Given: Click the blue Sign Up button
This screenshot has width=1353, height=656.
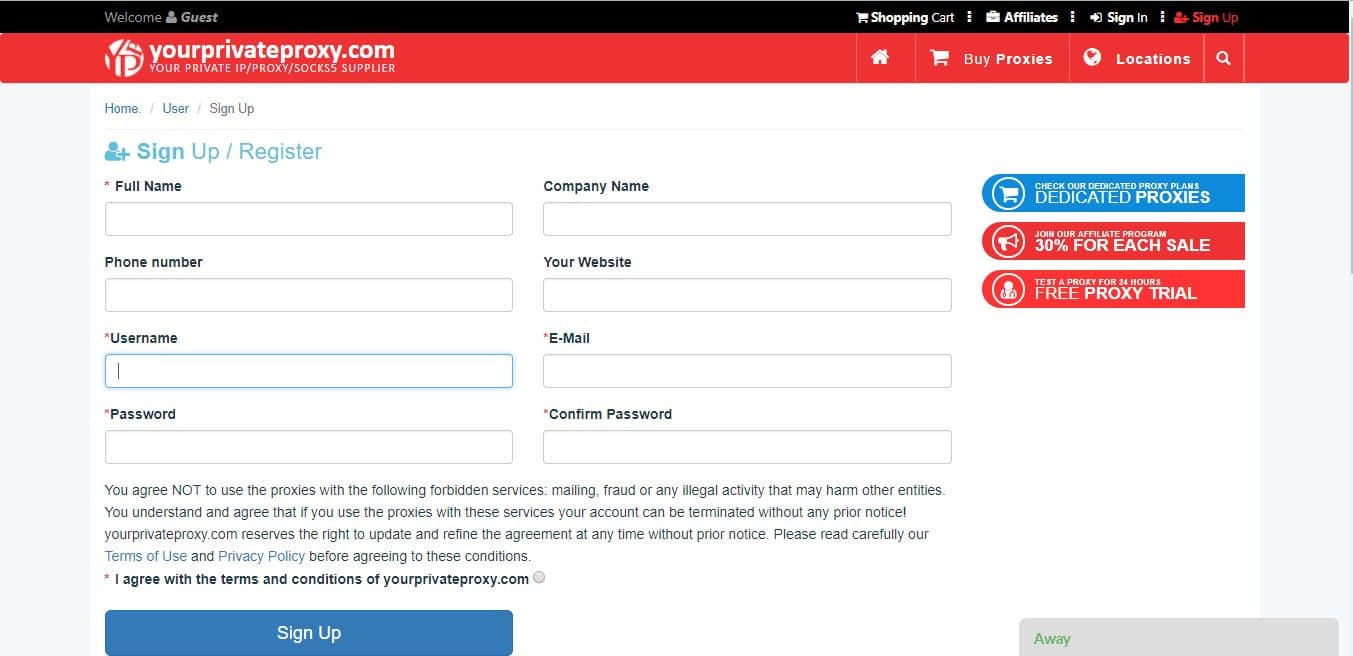Looking at the screenshot, I should 309,633.
